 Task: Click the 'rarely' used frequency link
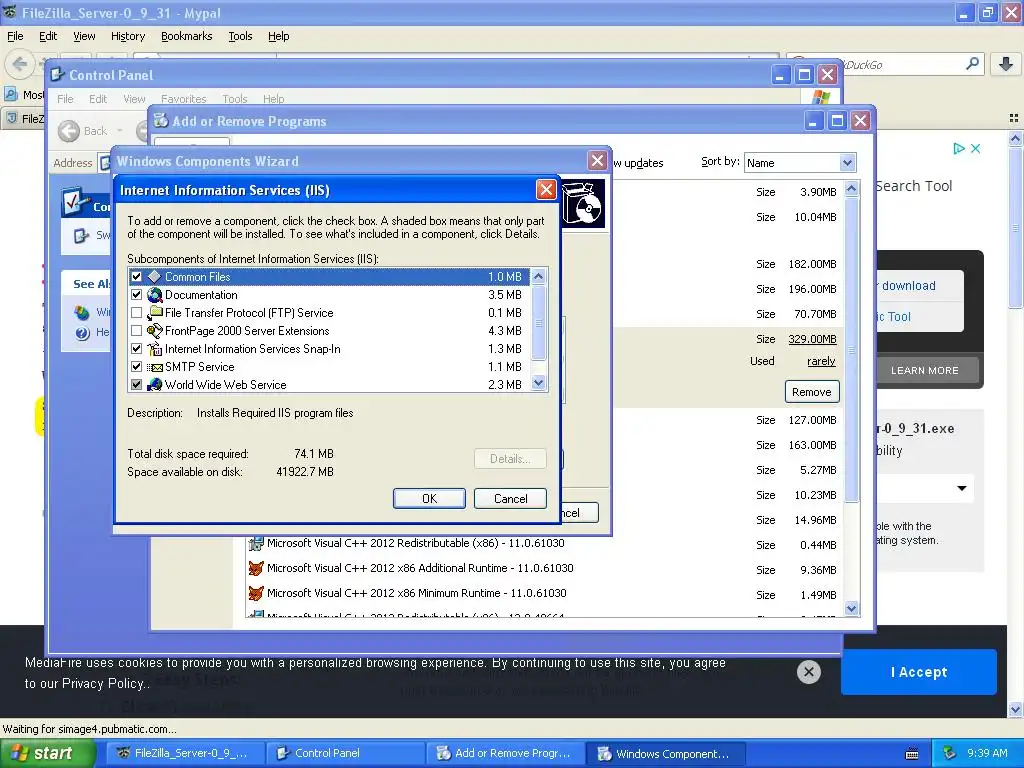click(x=821, y=361)
